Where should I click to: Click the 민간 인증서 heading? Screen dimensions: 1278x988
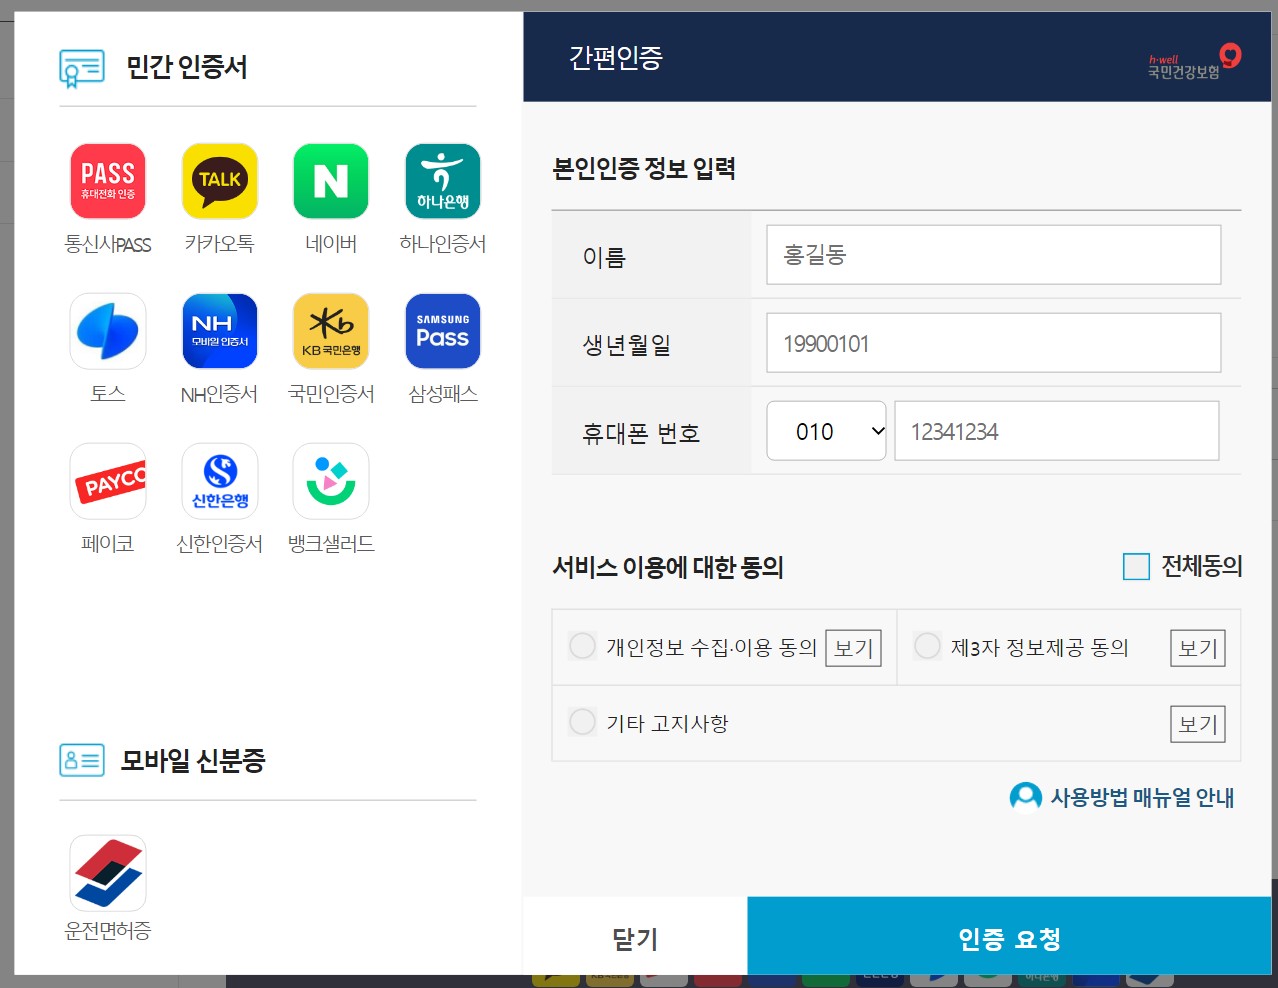point(186,67)
